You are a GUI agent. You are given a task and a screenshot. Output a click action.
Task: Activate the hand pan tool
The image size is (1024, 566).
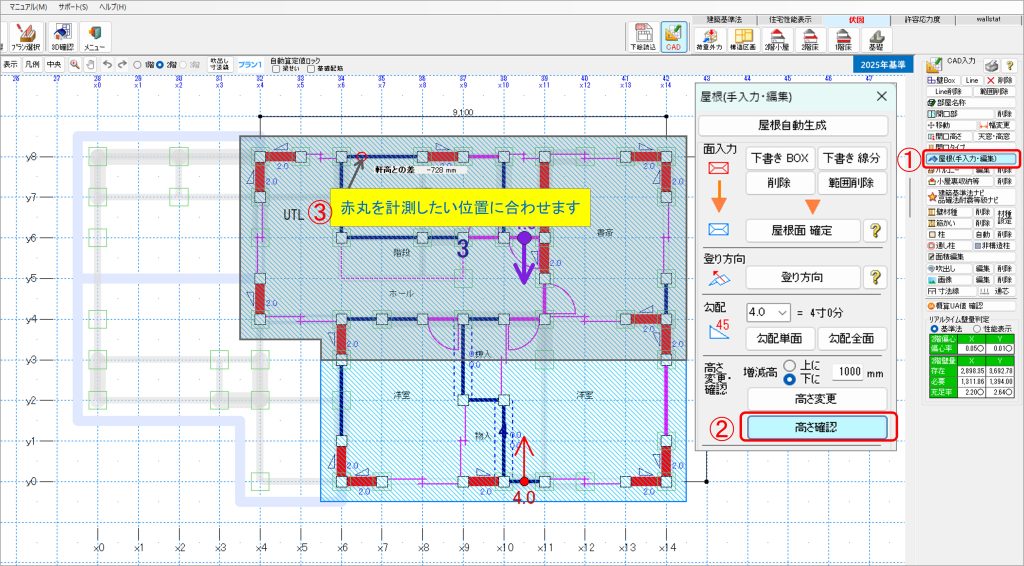89,64
